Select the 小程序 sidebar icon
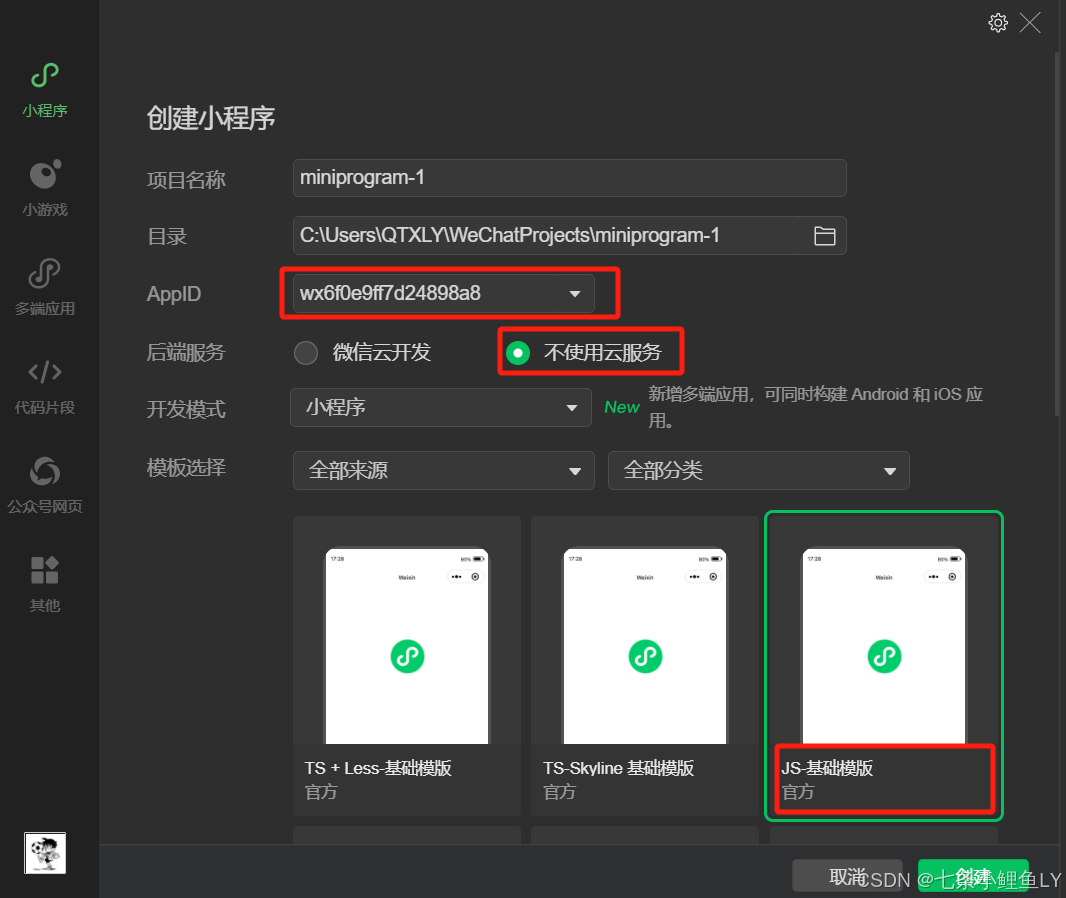 click(x=45, y=90)
